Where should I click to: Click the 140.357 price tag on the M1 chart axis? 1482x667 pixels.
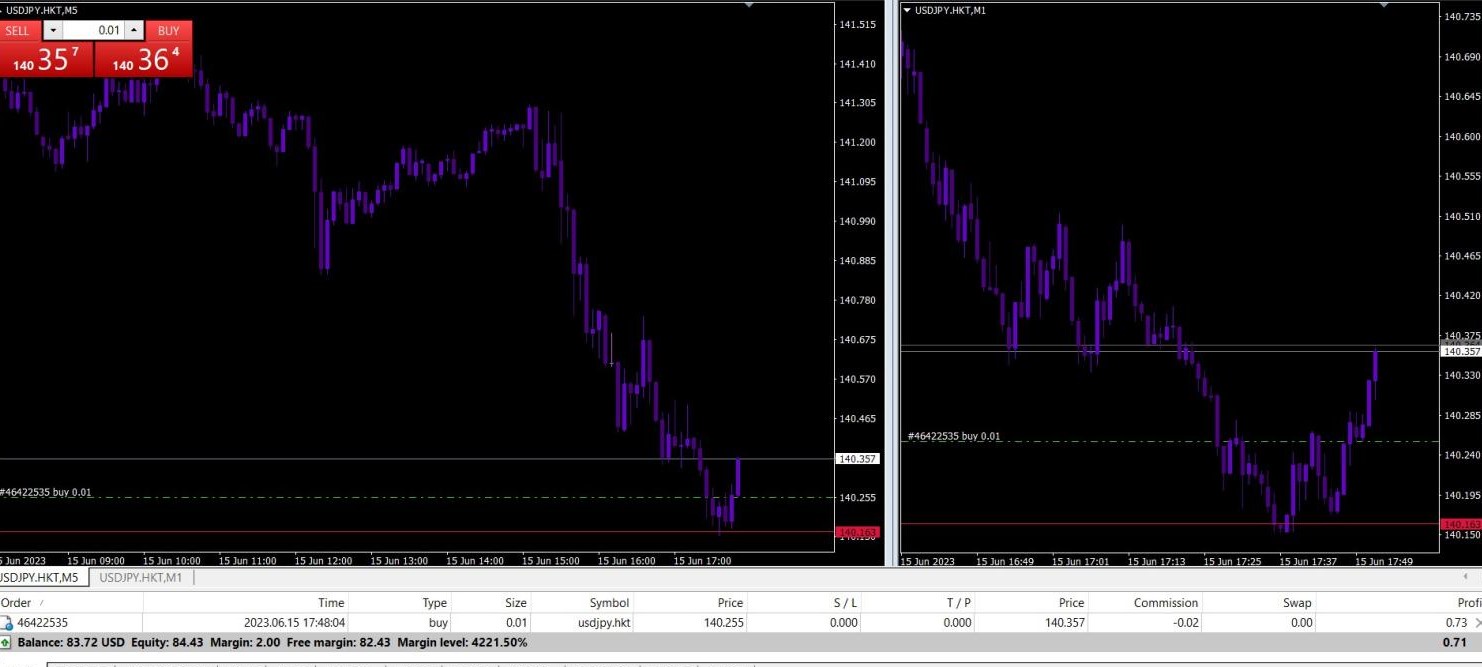coord(1461,351)
